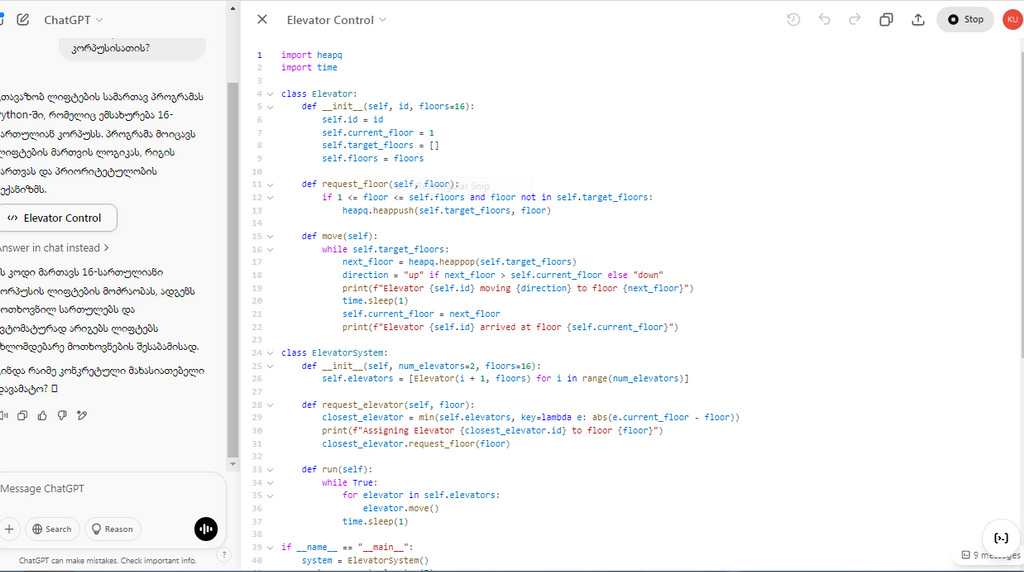
Task: Enable the Reason mode
Action: 112,529
